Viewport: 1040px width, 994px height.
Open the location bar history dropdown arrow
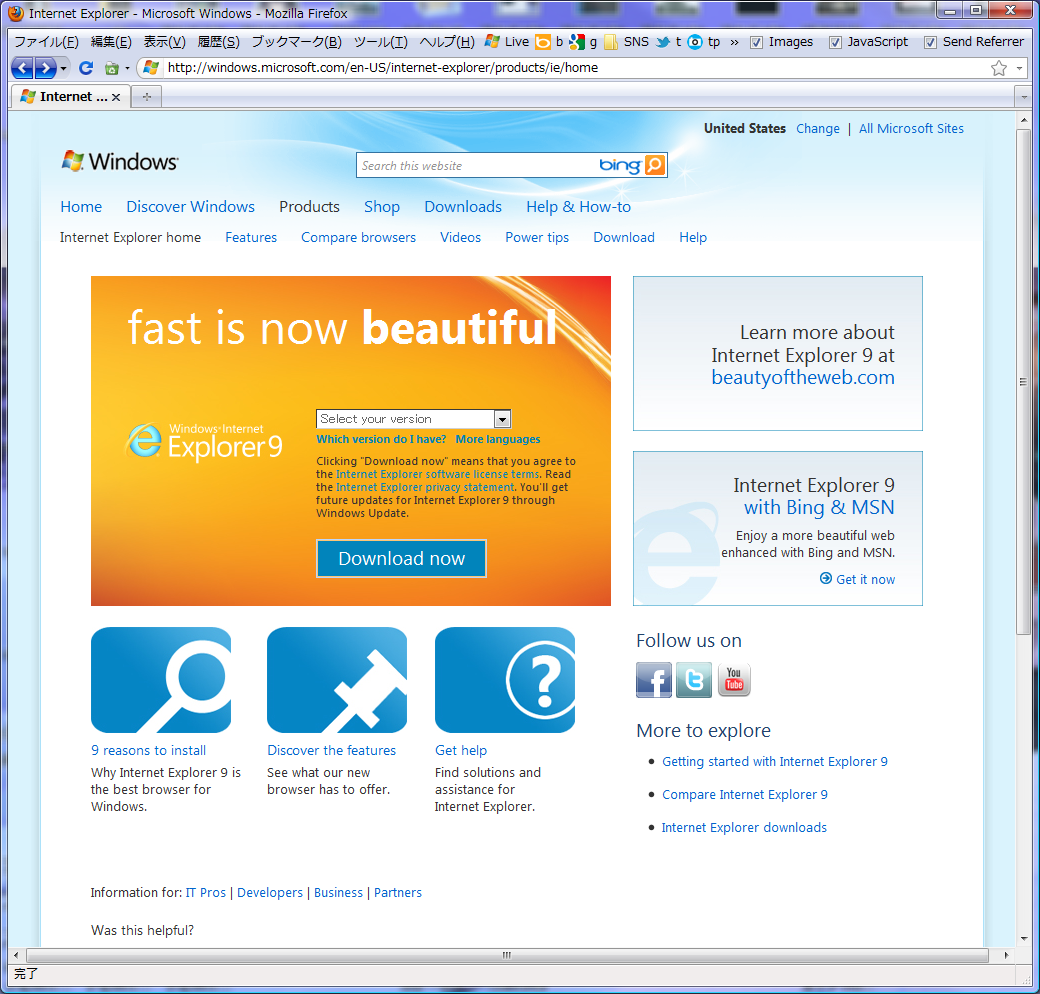(1019, 68)
